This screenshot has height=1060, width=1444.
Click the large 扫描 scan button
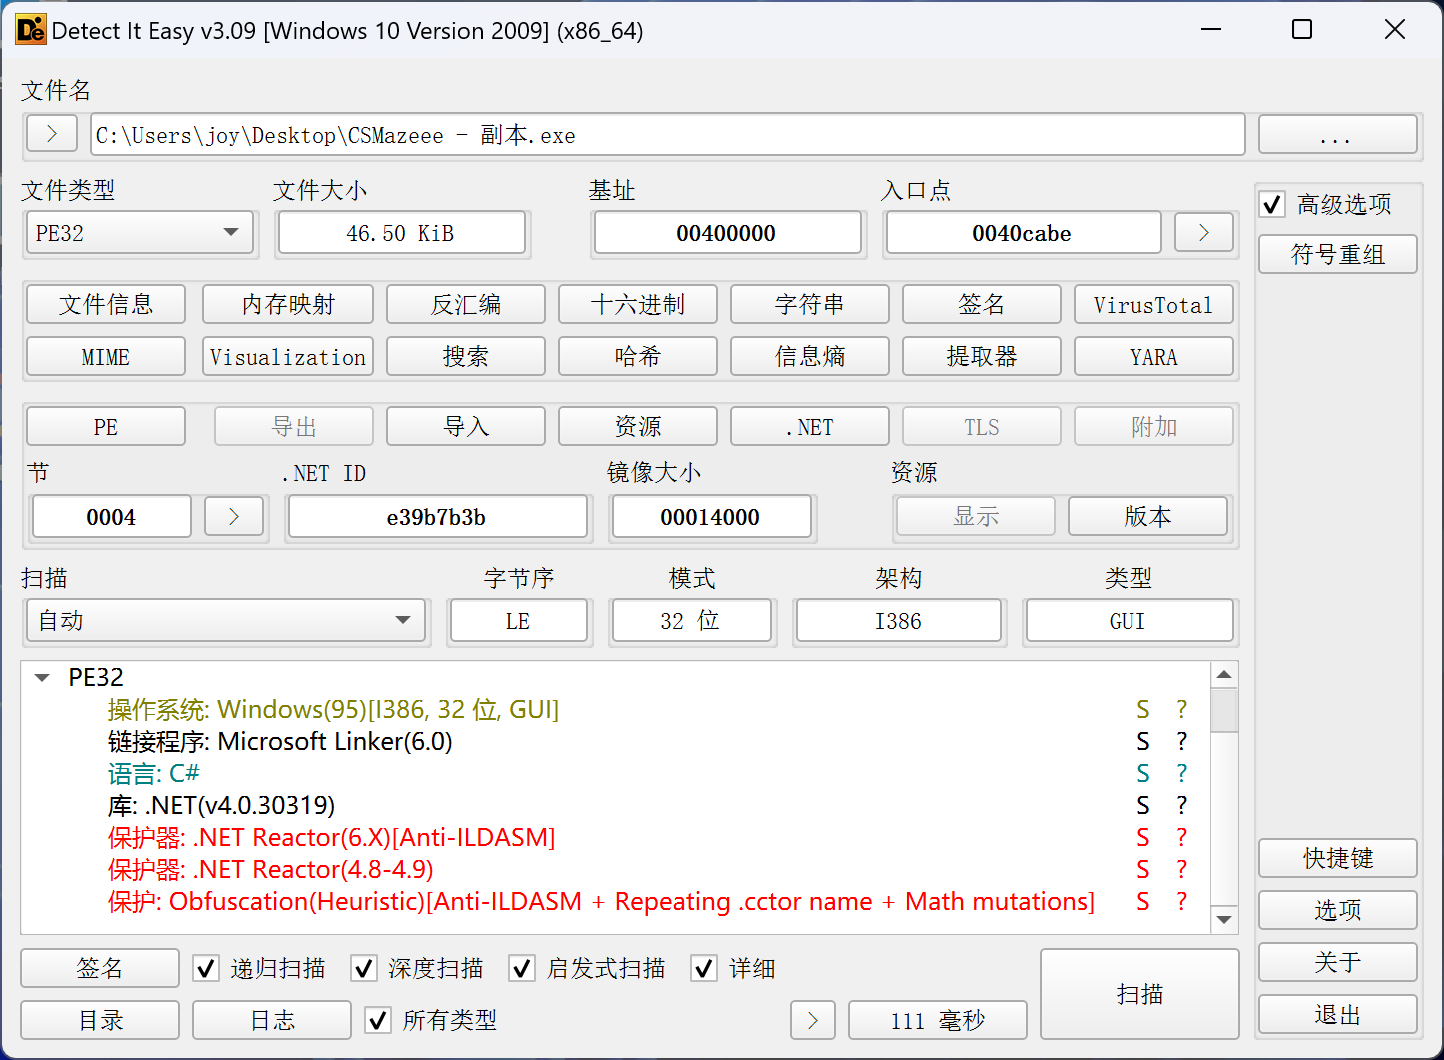[1140, 994]
